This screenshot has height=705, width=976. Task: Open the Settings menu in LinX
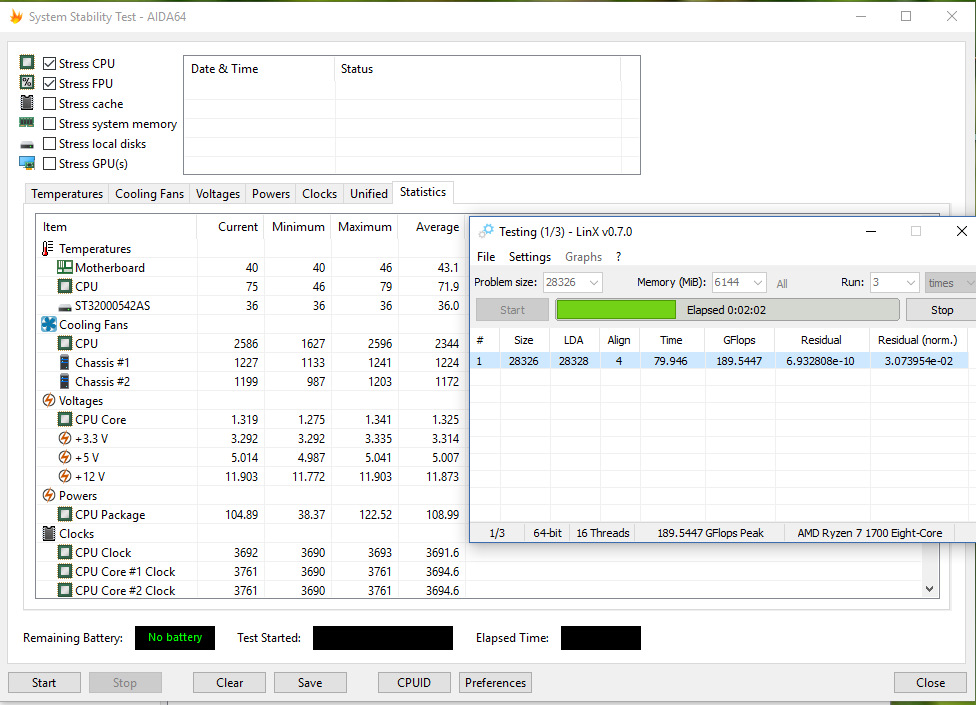(x=529, y=257)
